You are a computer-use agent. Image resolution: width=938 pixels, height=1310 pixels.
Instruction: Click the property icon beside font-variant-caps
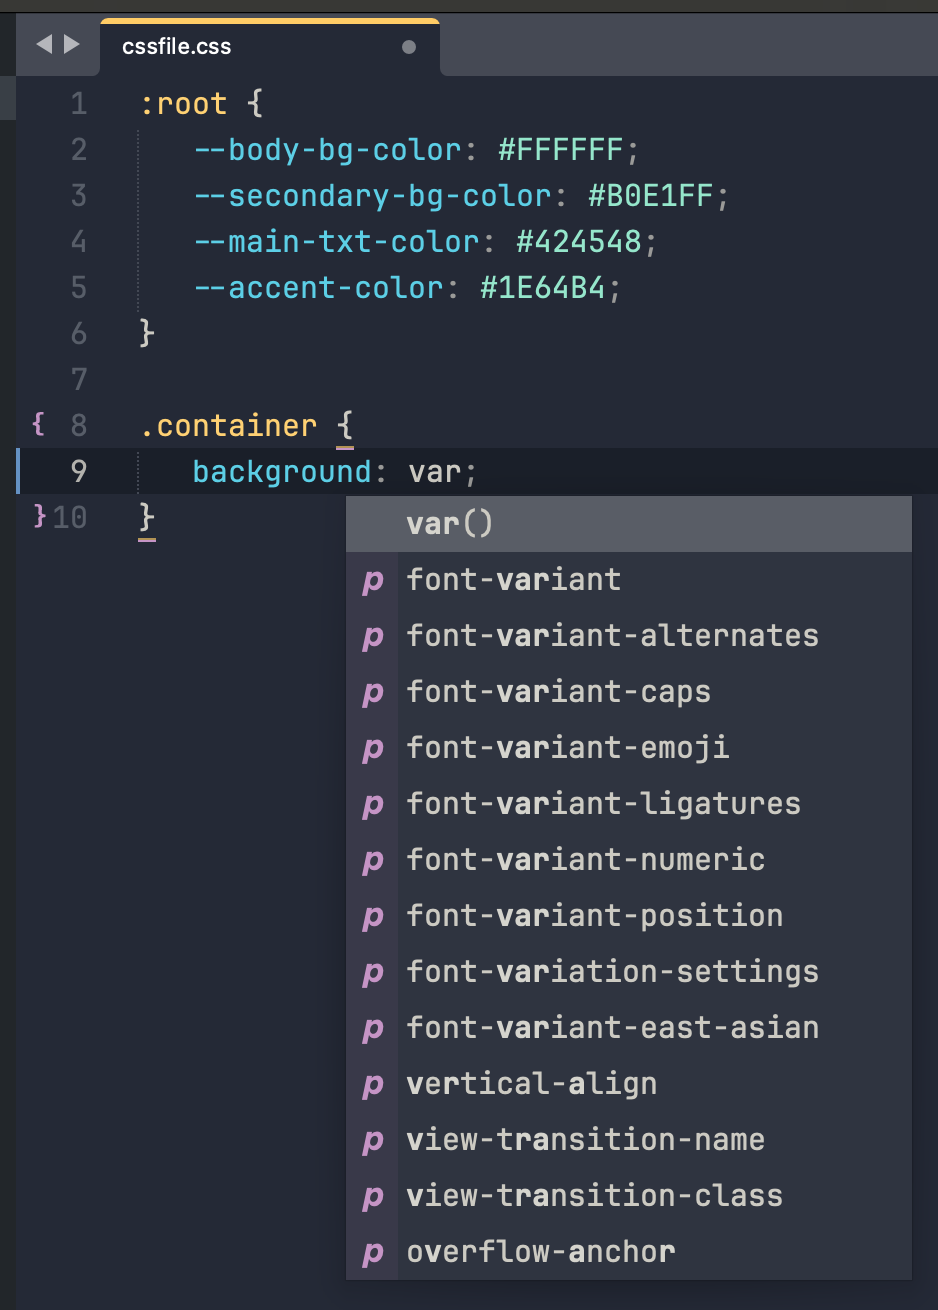click(373, 693)
